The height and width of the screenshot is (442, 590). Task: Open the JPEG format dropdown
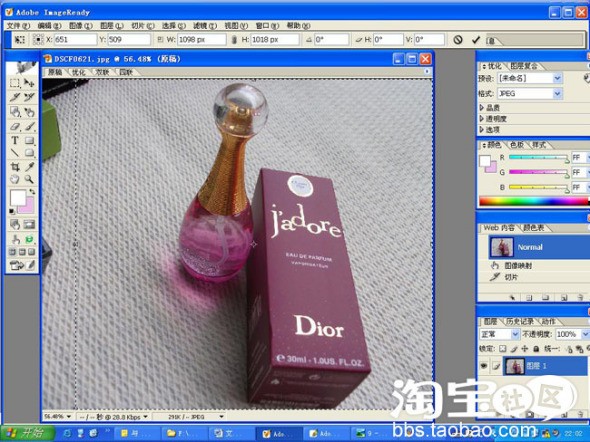[529, 93]
